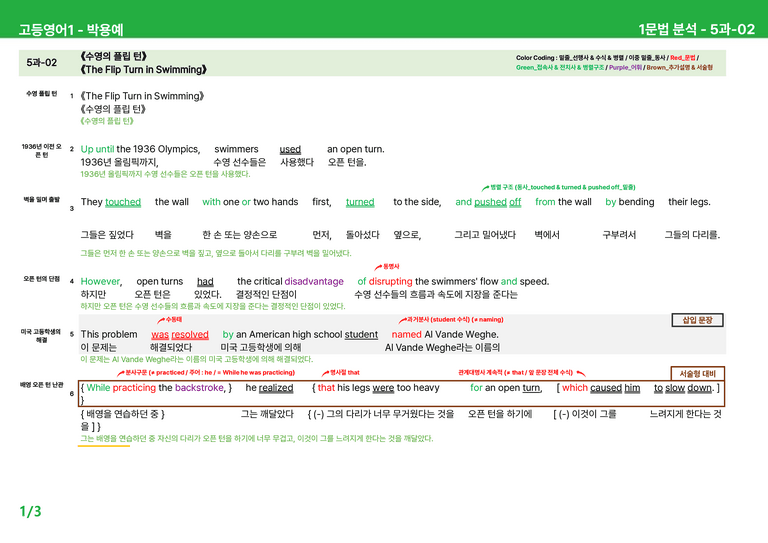The width and height of the screenshot is (768, 543).
Task: Click the Korean word "구부려서"
Action: coord(619,235)
